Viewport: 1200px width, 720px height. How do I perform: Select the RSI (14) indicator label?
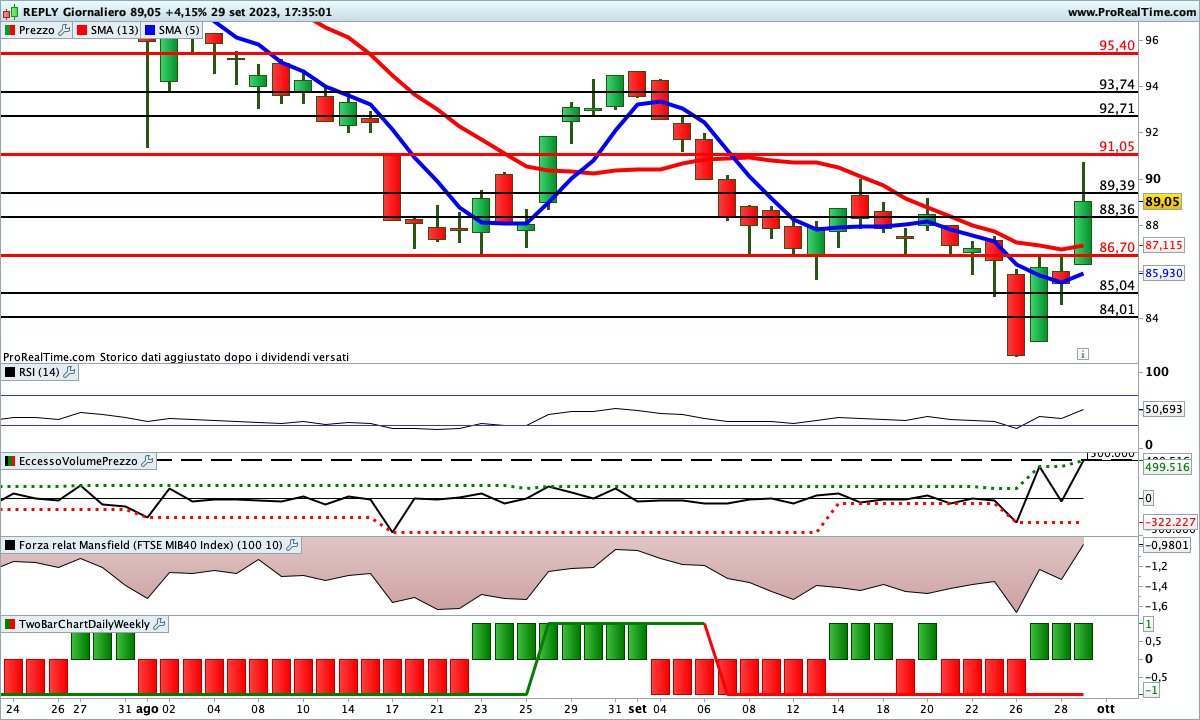click(x=39, y=372)
